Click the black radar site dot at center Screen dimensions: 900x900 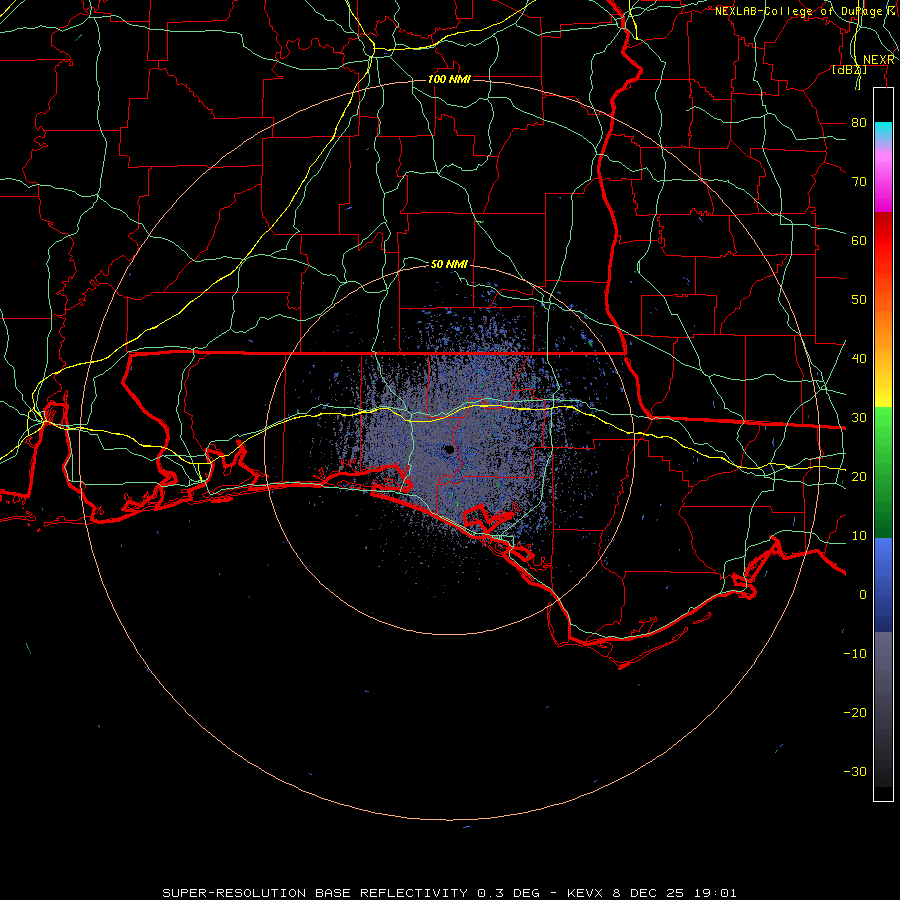click(449, 449)
